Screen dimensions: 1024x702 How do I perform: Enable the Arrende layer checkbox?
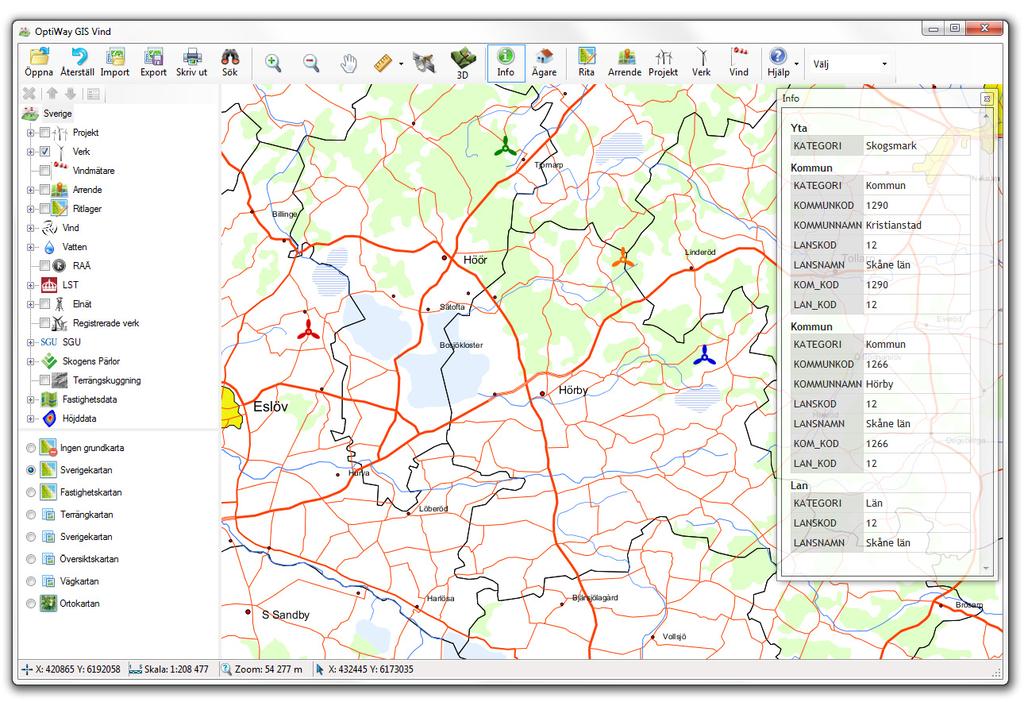44,189
